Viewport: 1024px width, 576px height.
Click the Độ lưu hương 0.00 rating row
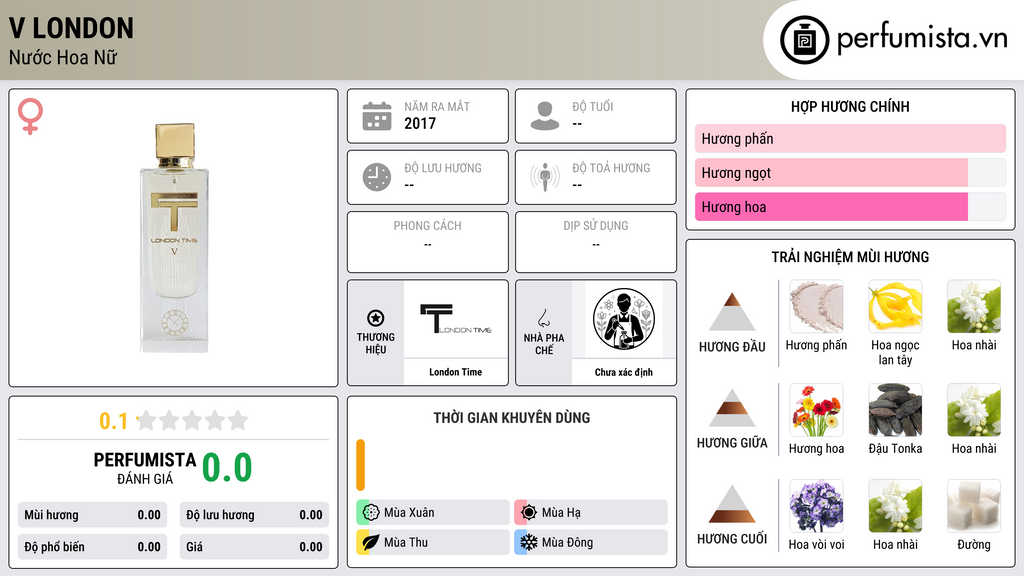point(254,515)
